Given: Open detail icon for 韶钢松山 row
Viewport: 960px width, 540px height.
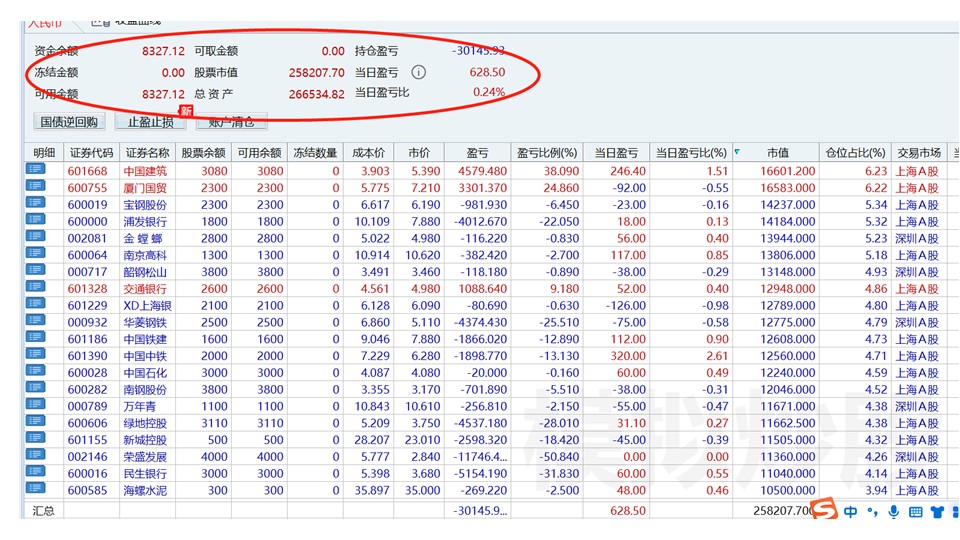Looking at the screenshot, I should click(x=36, y=270).
